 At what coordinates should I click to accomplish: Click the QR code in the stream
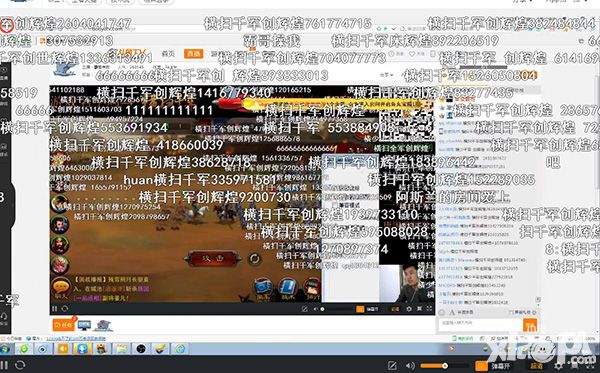pos(407,124)
